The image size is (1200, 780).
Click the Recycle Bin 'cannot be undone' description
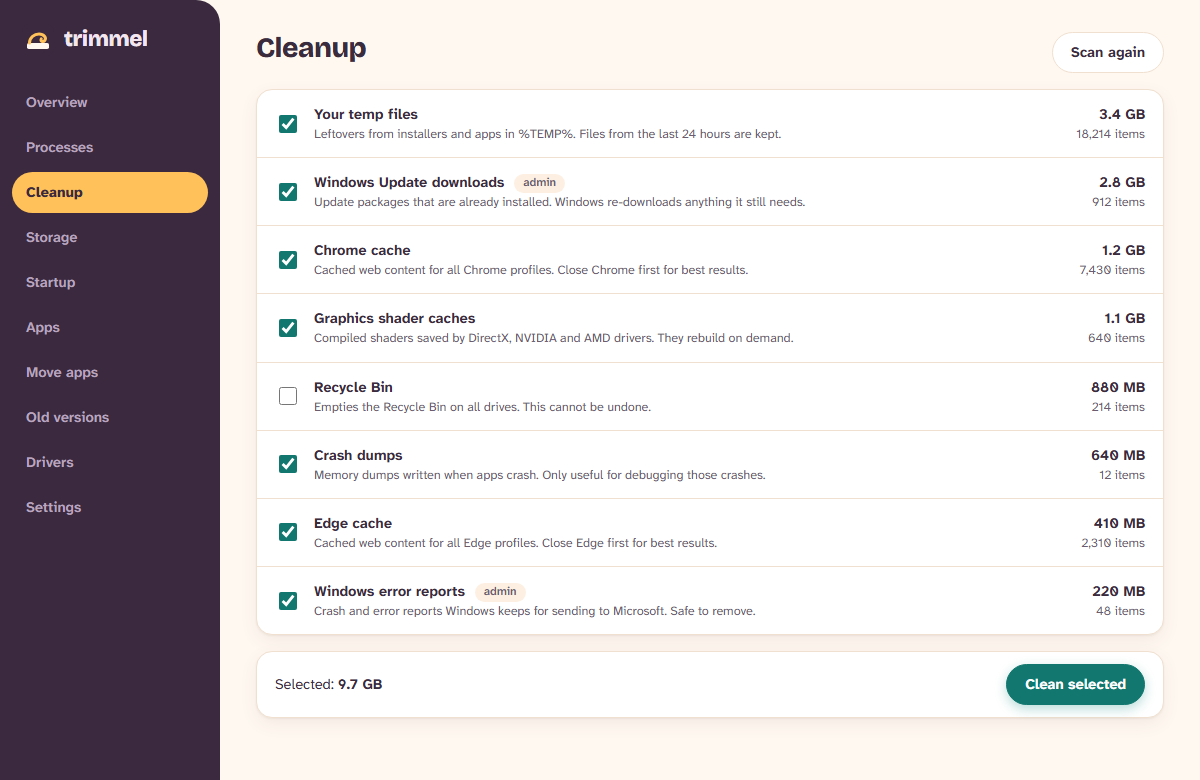click(x=482, y=407)
